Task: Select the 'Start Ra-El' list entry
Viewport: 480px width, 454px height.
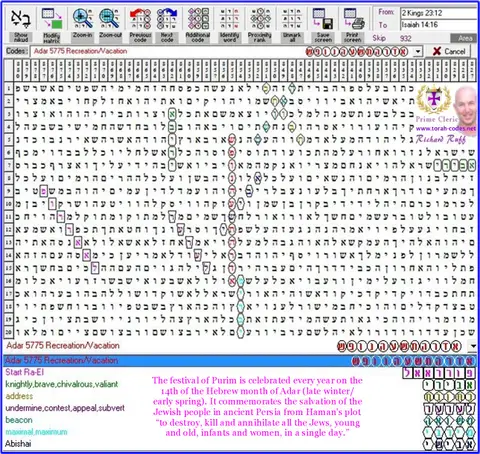Action: 25,372
